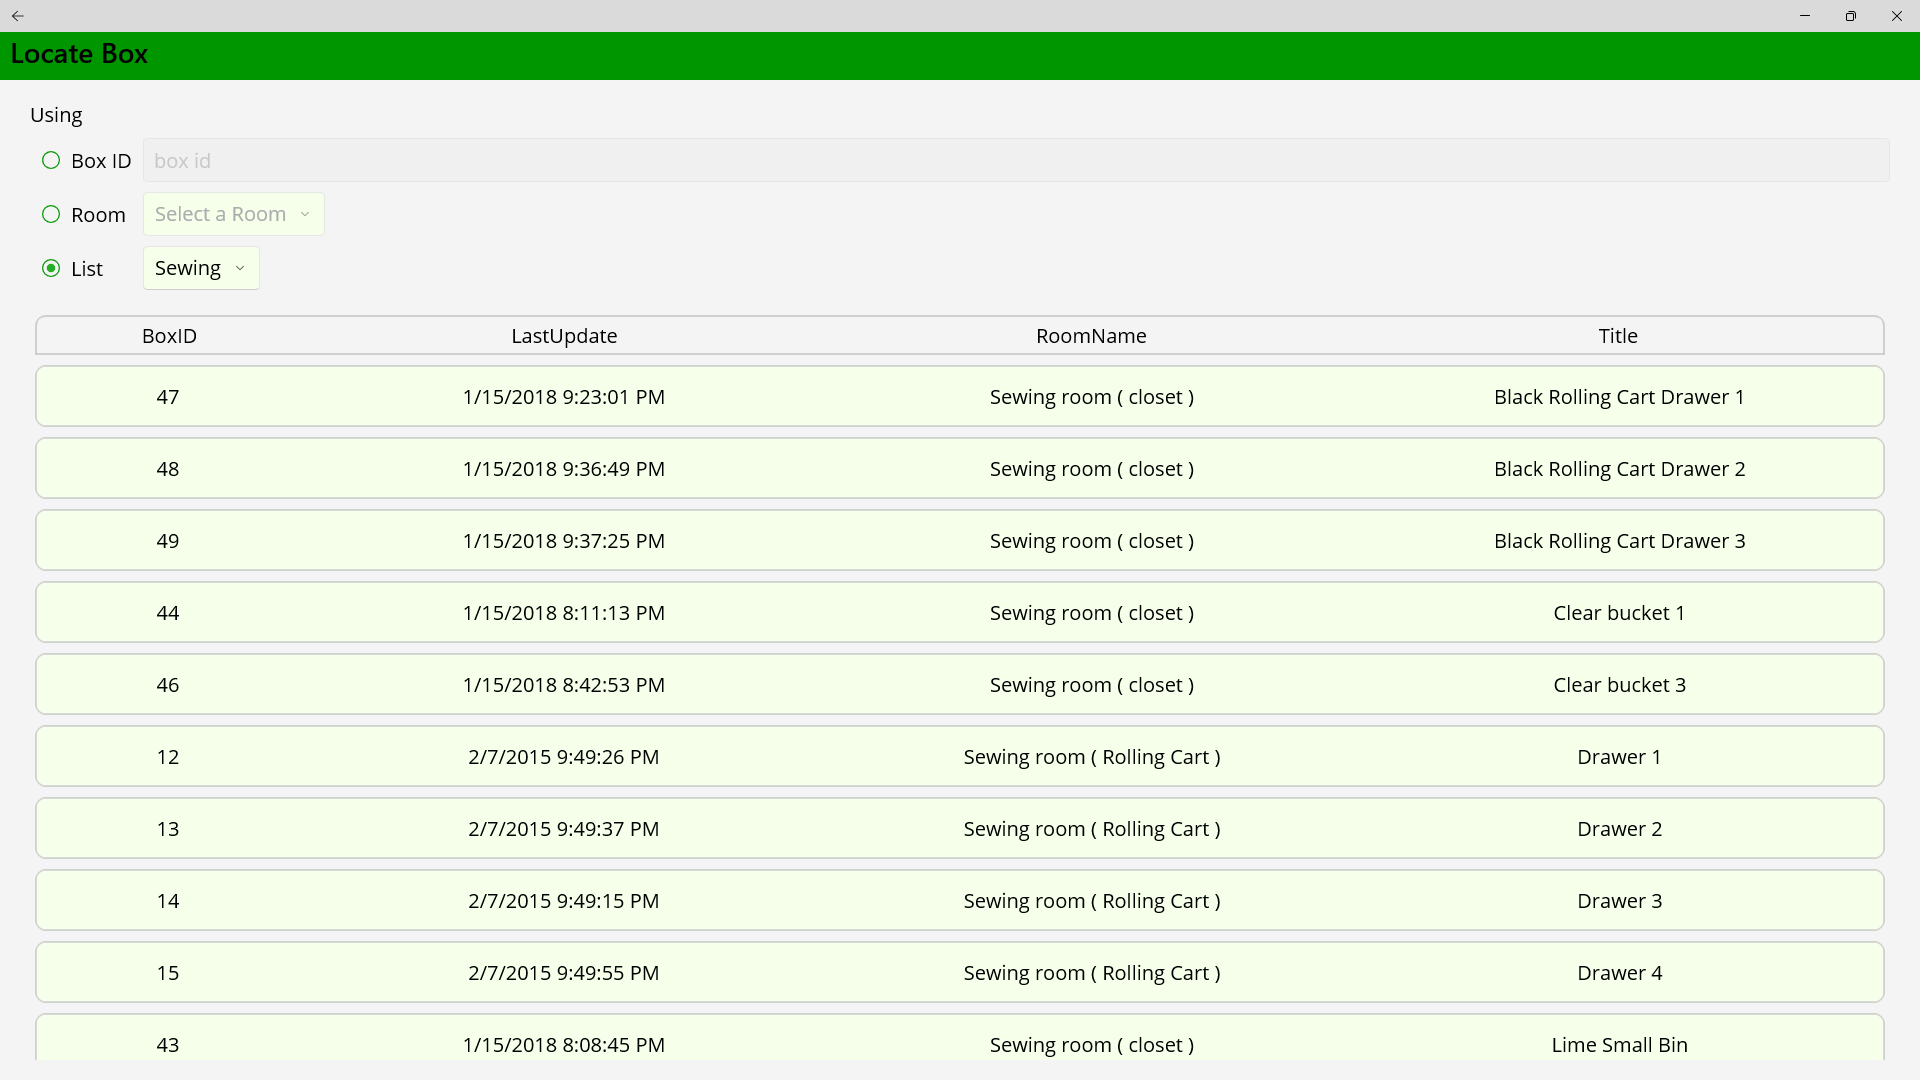Select the Box ID radio button
The image size is (1920, 1080).
pos(51,161)
